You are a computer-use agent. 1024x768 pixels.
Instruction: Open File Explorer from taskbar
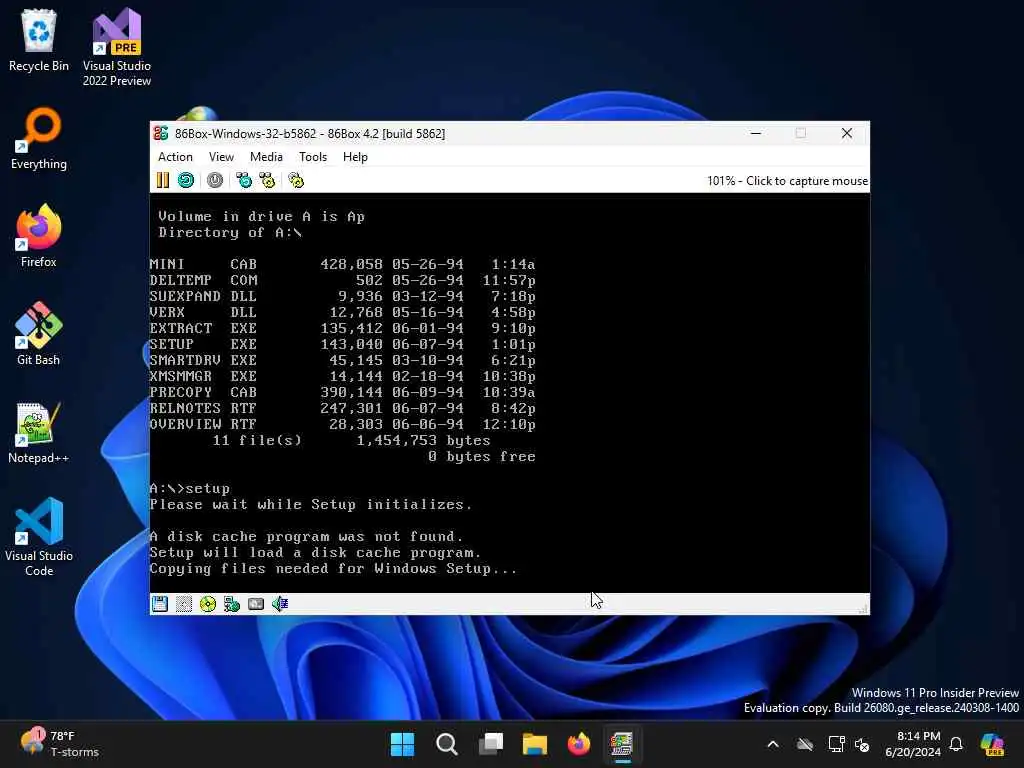click(x=535, y=744)
